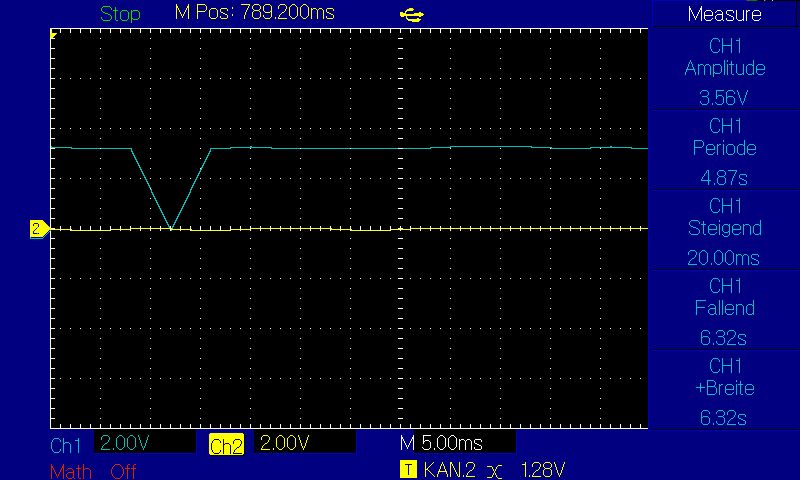Click the bottom tip of the cyan V-shaped dip

click(x=171, y=228)
